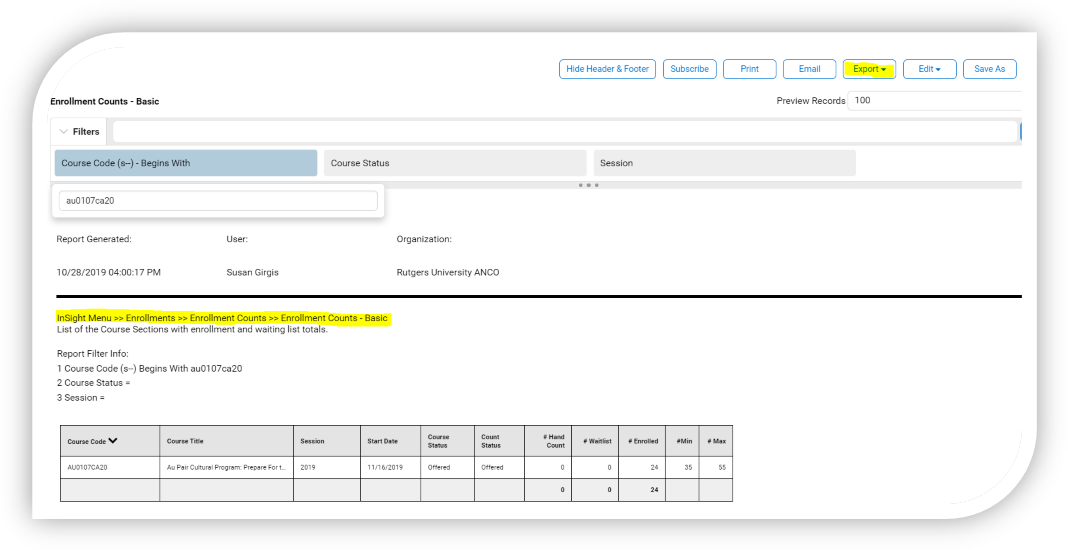Image resolution: width=1068 pixels, height=550 pixels.
Task: Select the Course Code Begins With filter
Action: (x=185, y=163)
